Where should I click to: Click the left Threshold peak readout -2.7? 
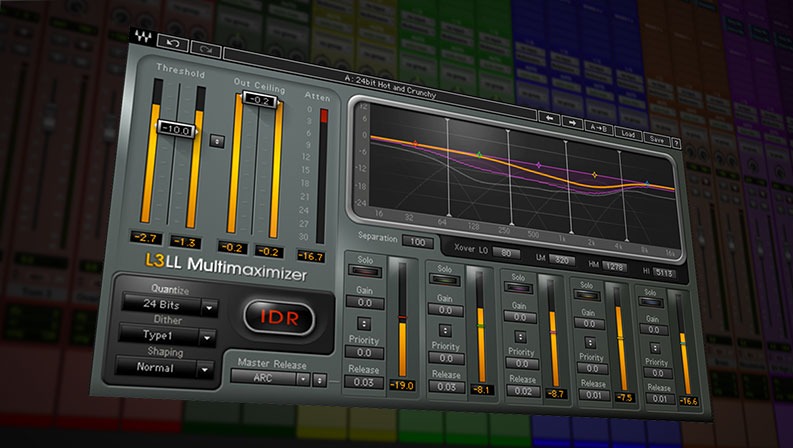[146, 238]
